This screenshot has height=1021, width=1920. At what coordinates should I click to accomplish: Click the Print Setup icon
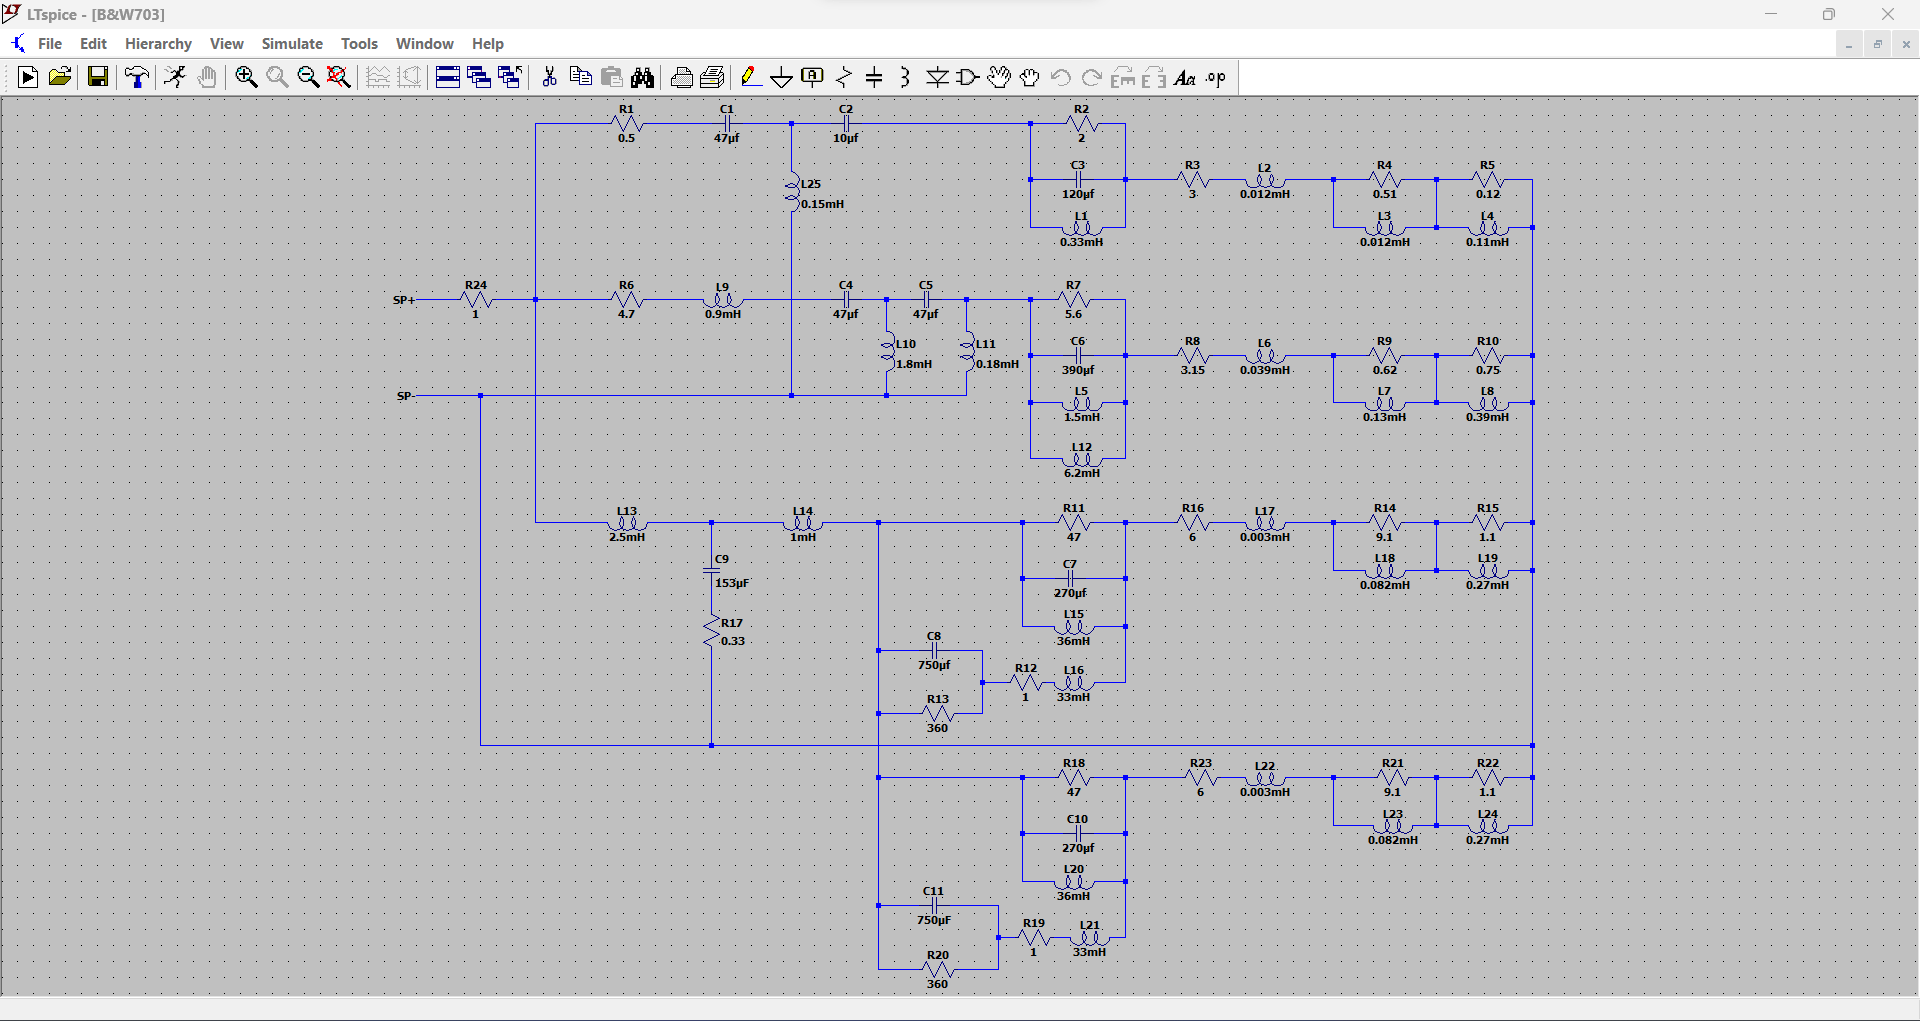click(x=713, y=77)
